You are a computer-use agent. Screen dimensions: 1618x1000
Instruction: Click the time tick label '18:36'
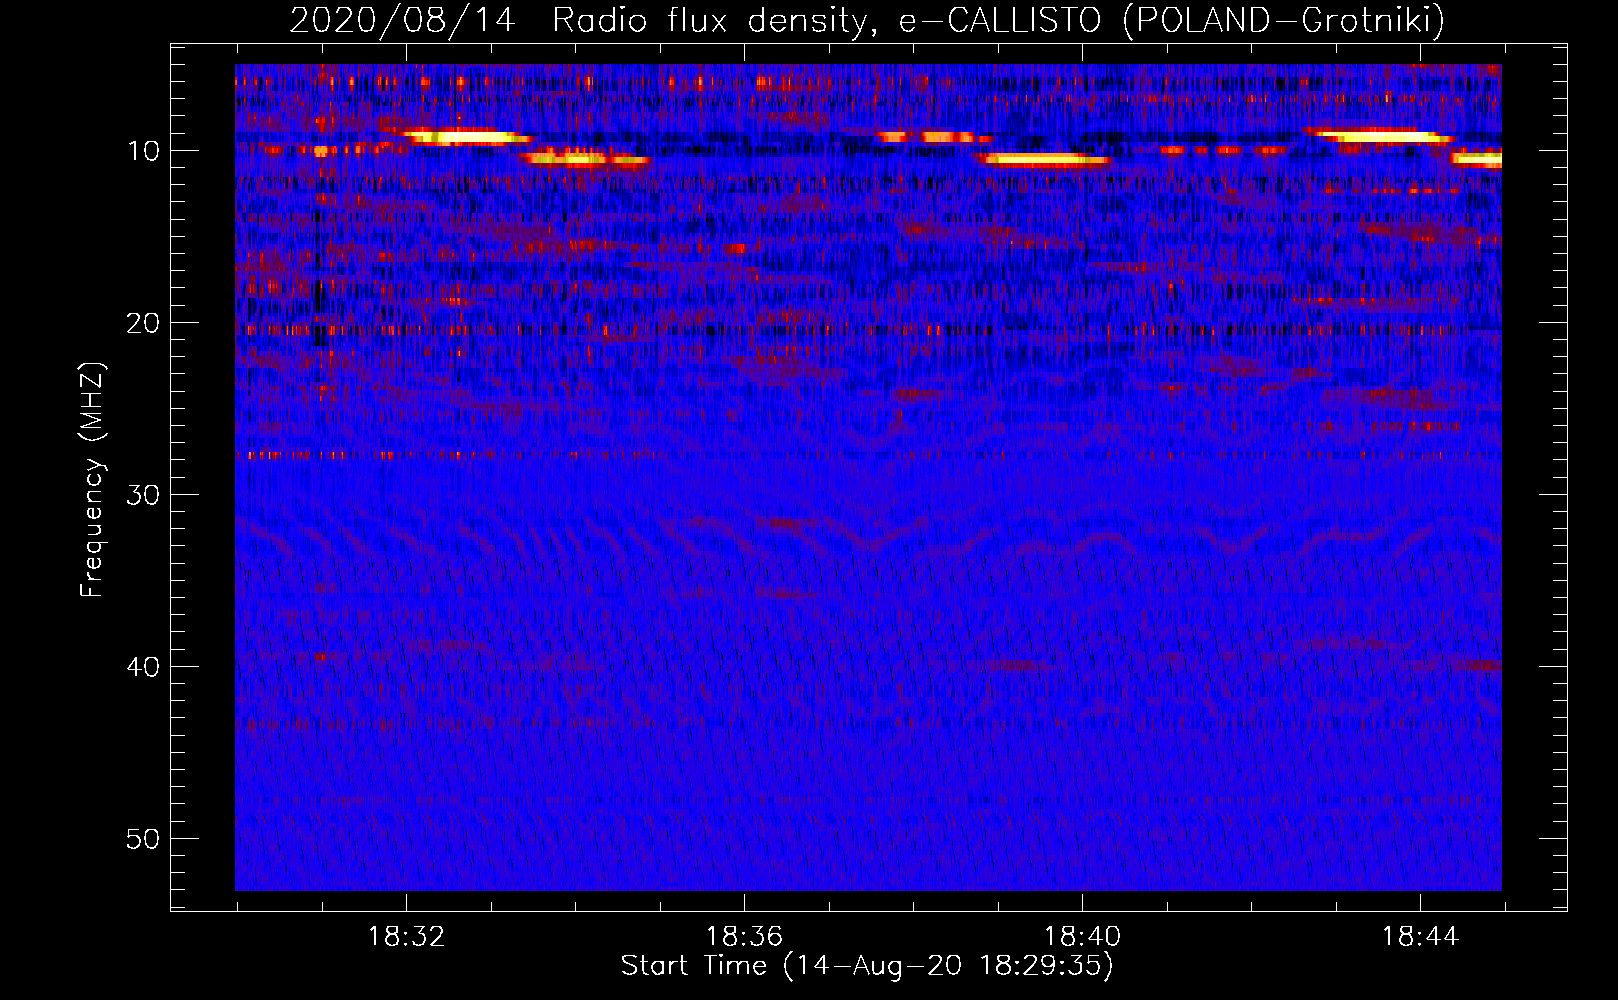pyautogui.click(x=744, y=936)
